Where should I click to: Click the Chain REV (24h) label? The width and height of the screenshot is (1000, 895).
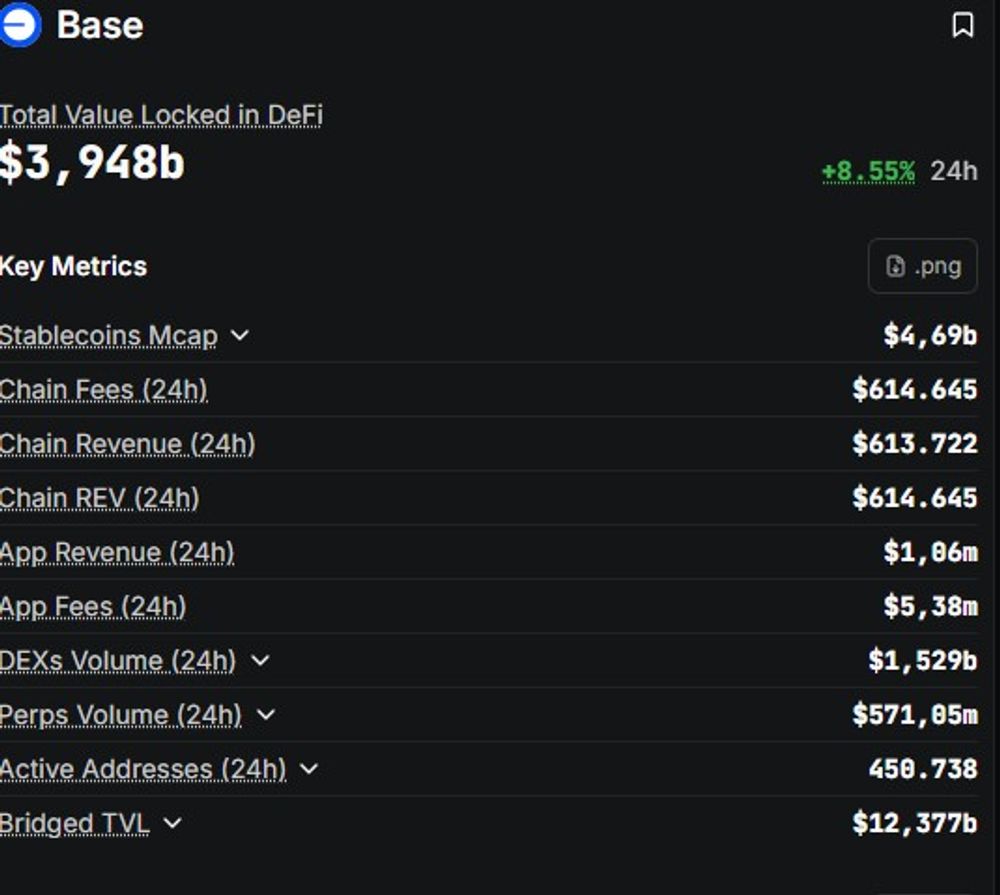tap(99, 498)
